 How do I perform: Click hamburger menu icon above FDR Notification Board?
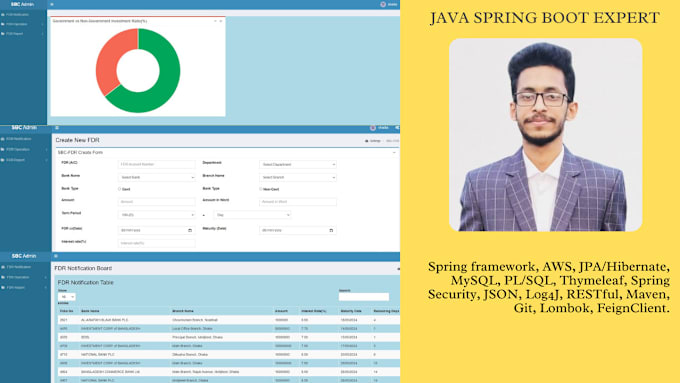click(56, 256)
